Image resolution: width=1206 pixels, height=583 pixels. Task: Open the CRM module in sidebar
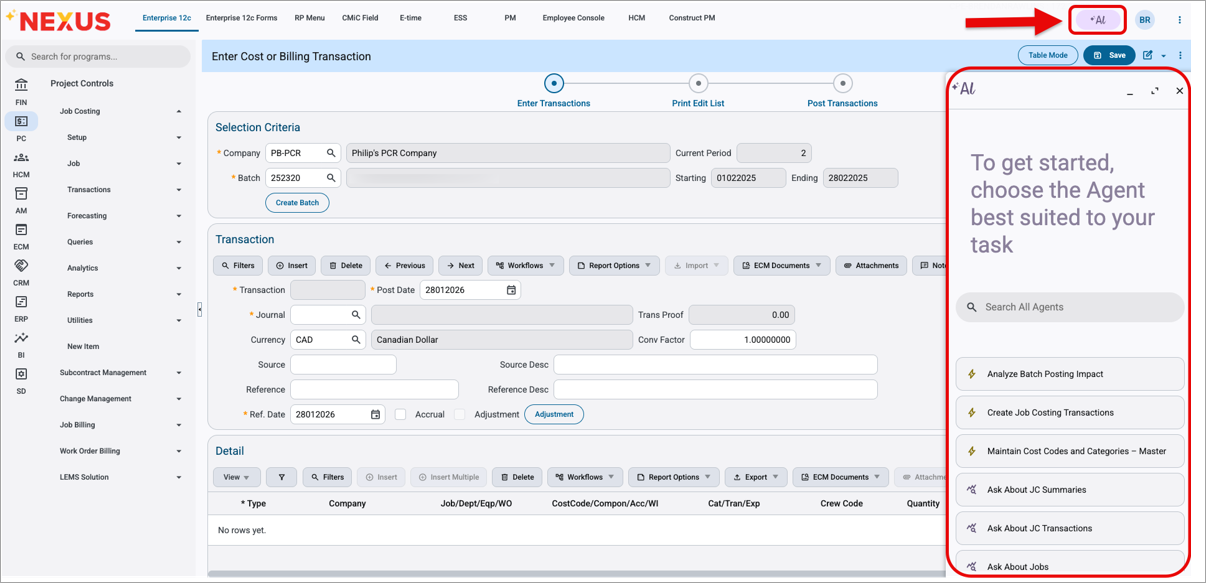coord(21,273)
